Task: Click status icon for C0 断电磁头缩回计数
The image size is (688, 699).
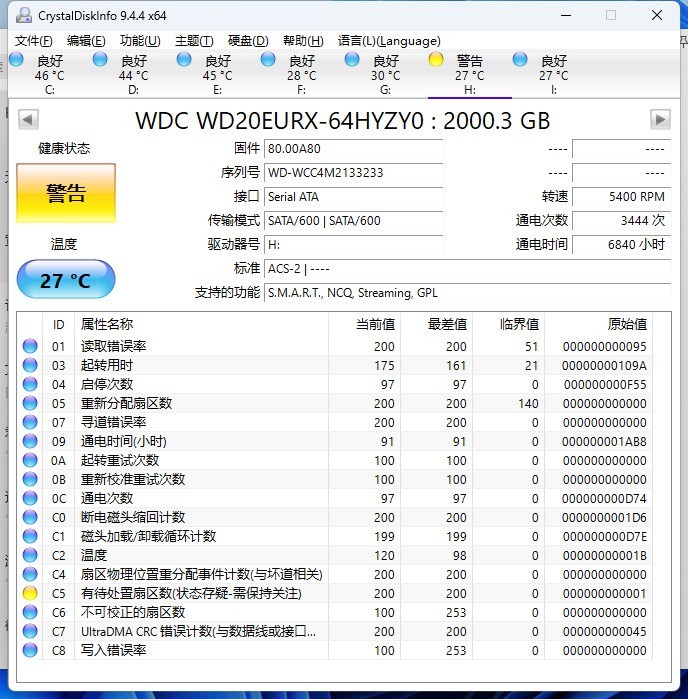Action: click(x=30, y=518)
